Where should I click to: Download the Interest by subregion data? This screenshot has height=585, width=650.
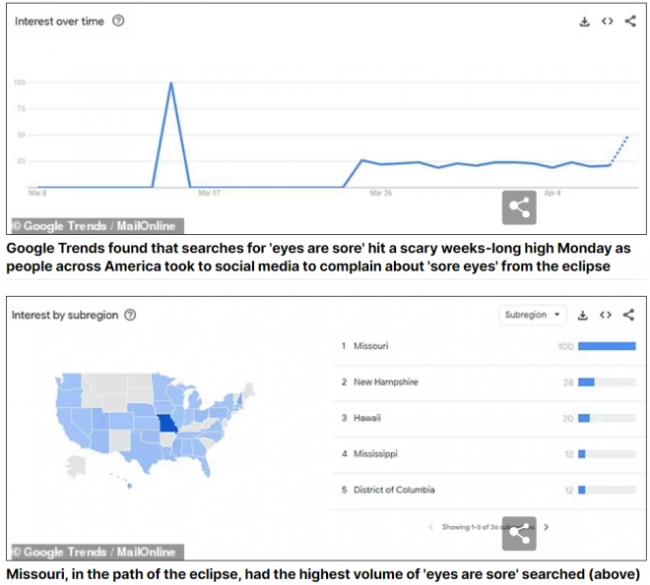585,315
